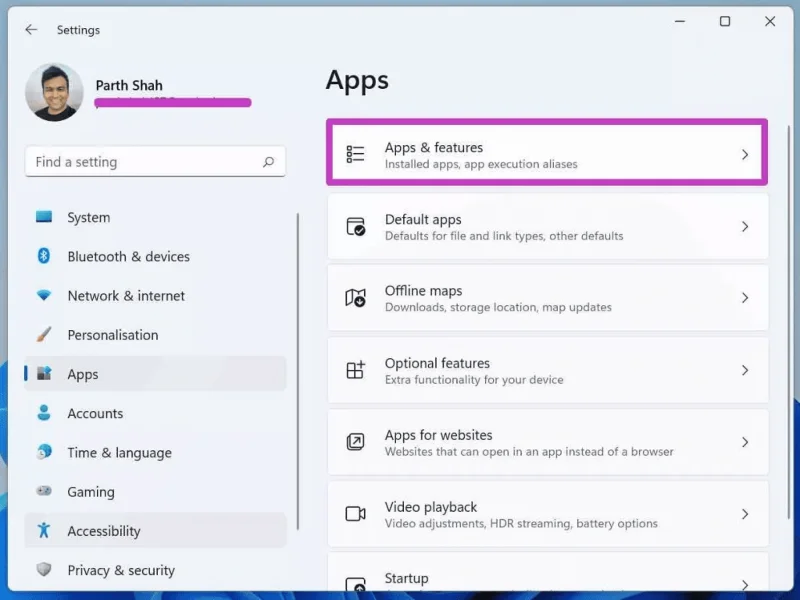Click the Apps for websites icon
Image resolution: width=800 pixels, height=600 pixels.
pos(355,442)
